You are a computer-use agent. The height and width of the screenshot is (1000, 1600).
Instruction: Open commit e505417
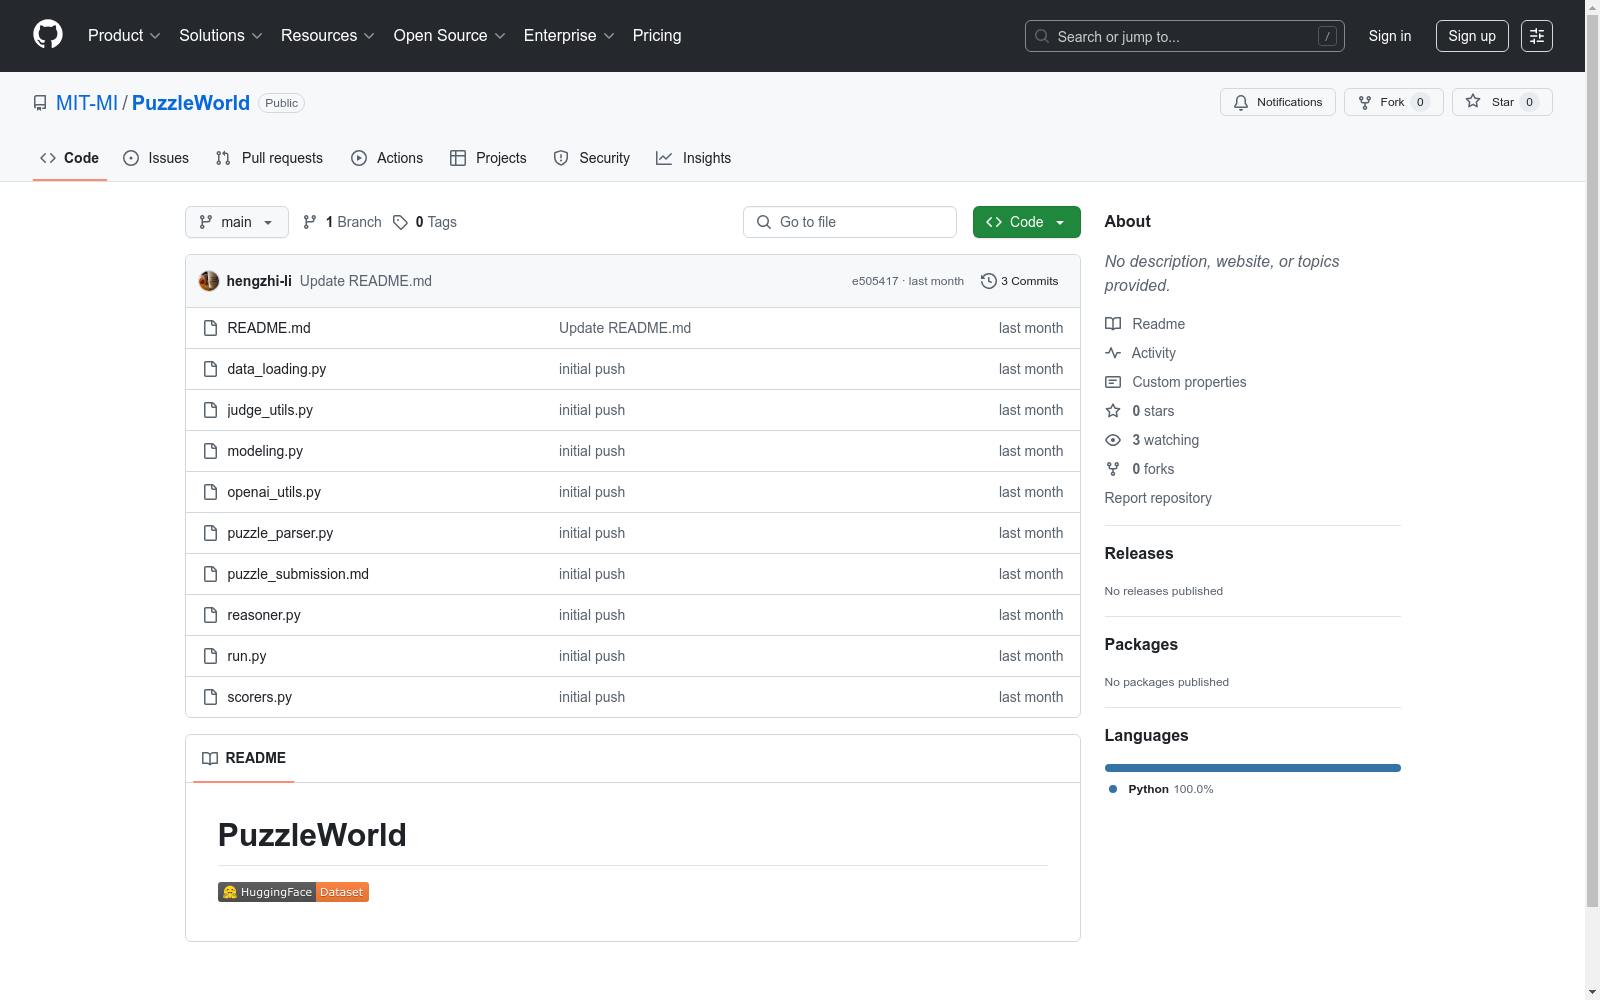[875, 282]
